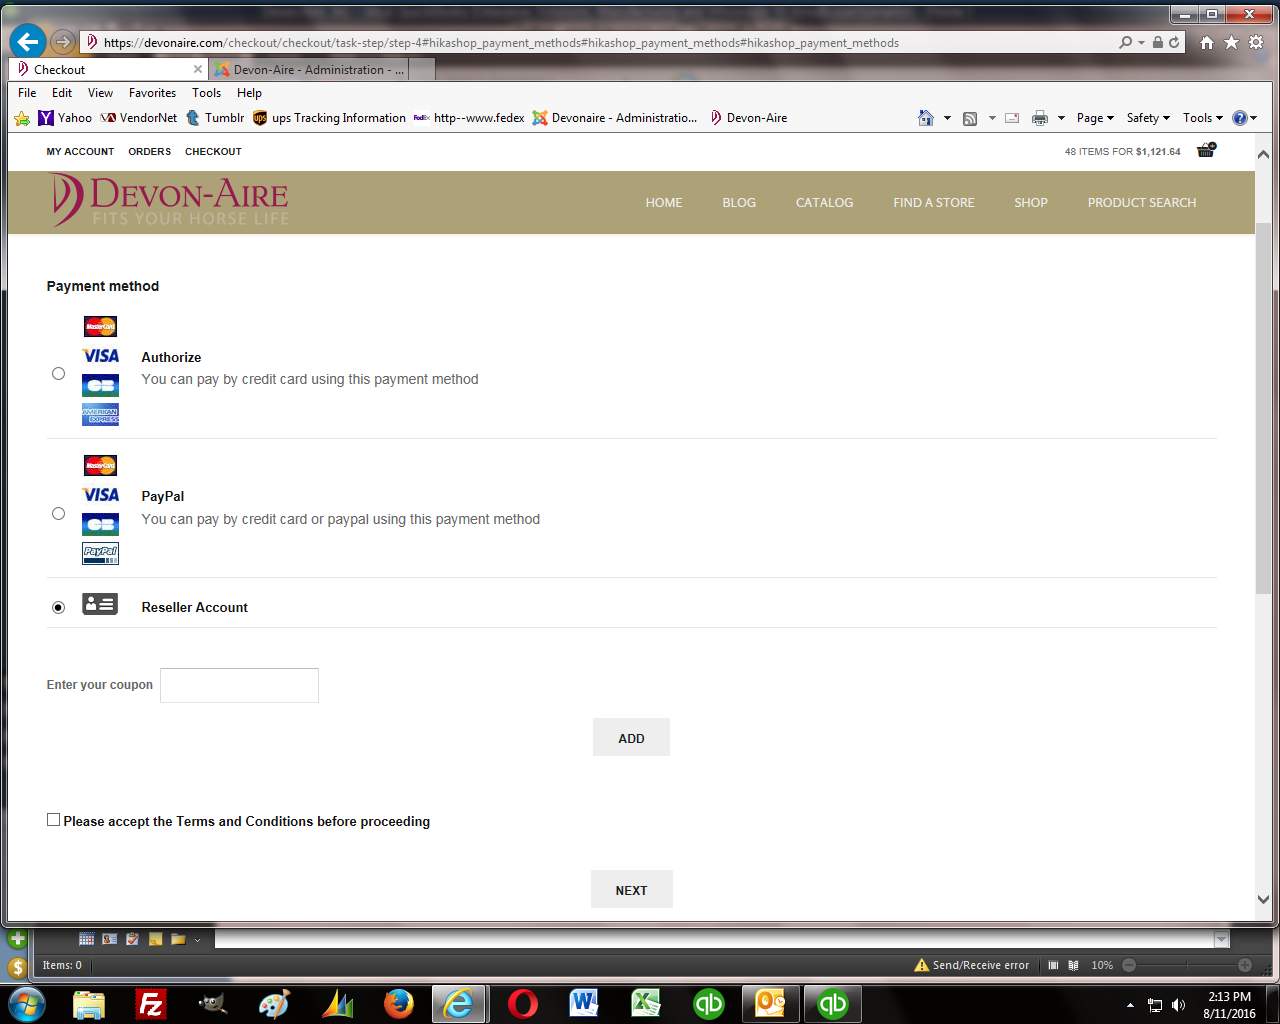Viewport: 1280px width, 1024px height.
Task: Open Microsoft Word from the taskbar
Action: (584, 1003)
